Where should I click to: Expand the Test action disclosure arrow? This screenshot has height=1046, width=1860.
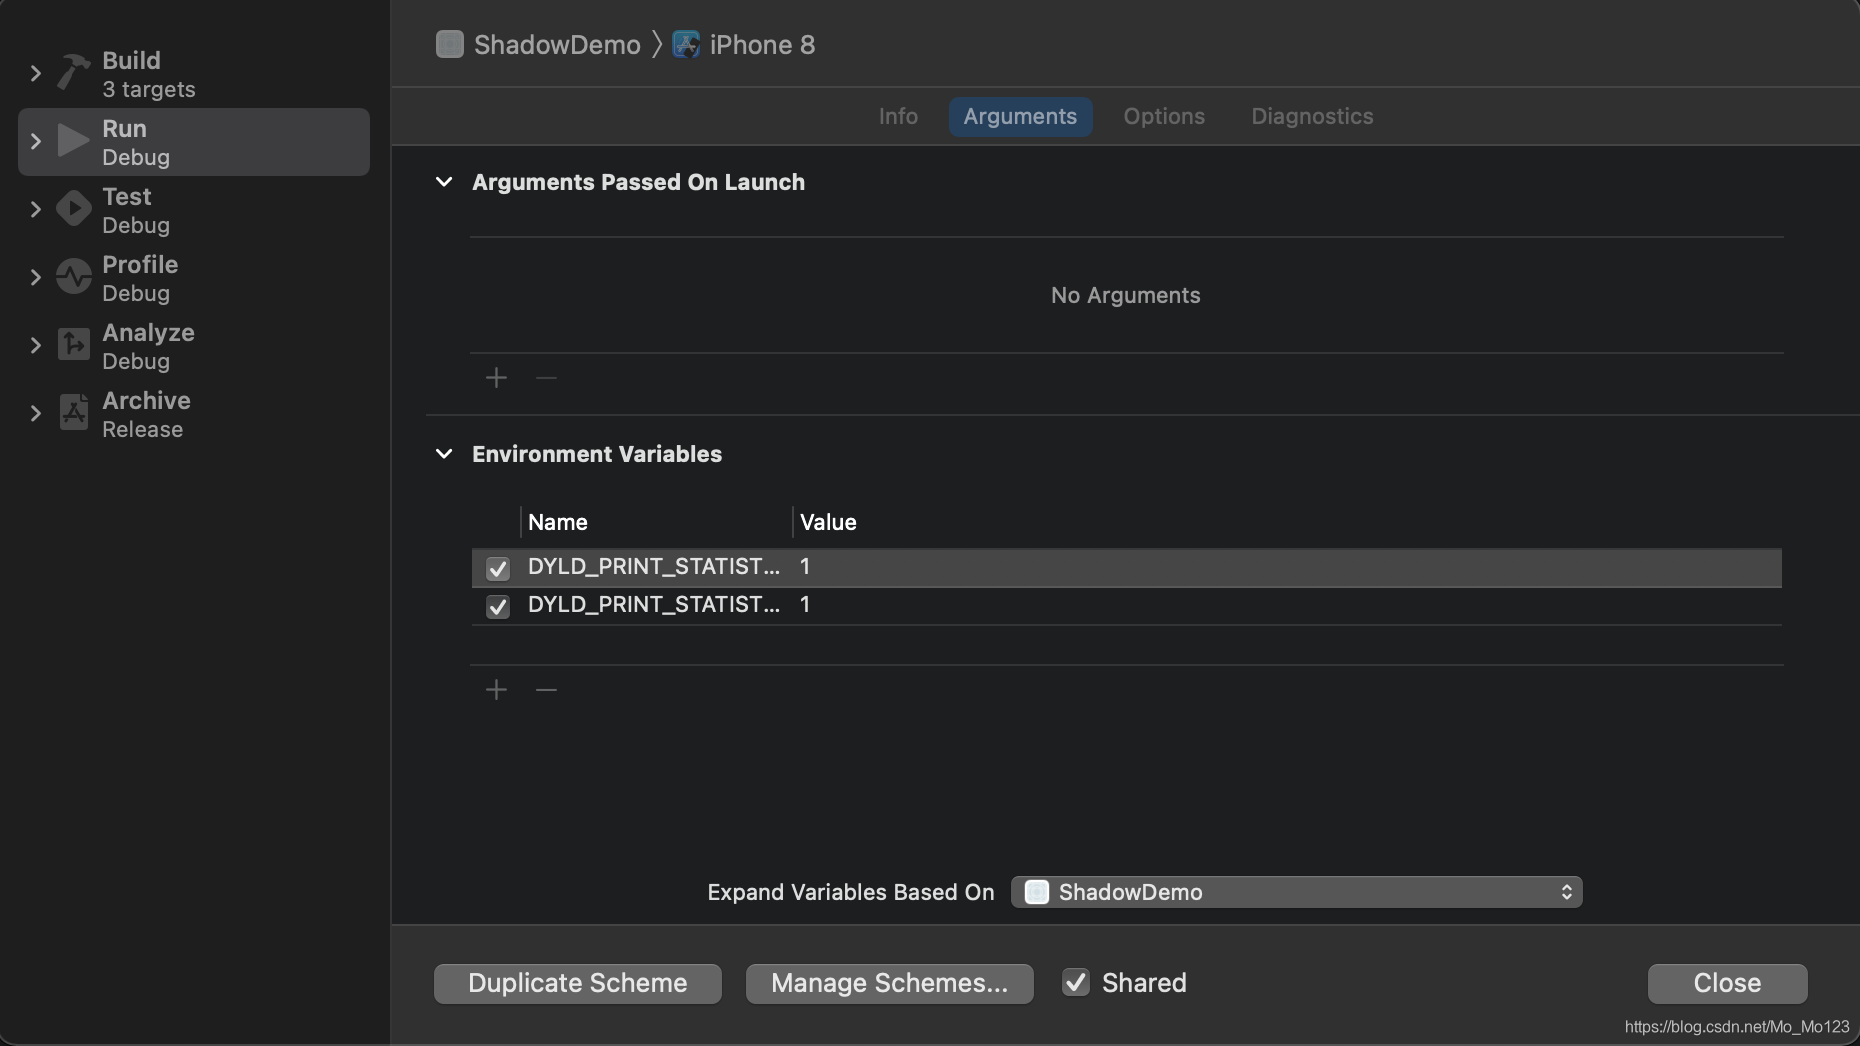pos(36,209)
